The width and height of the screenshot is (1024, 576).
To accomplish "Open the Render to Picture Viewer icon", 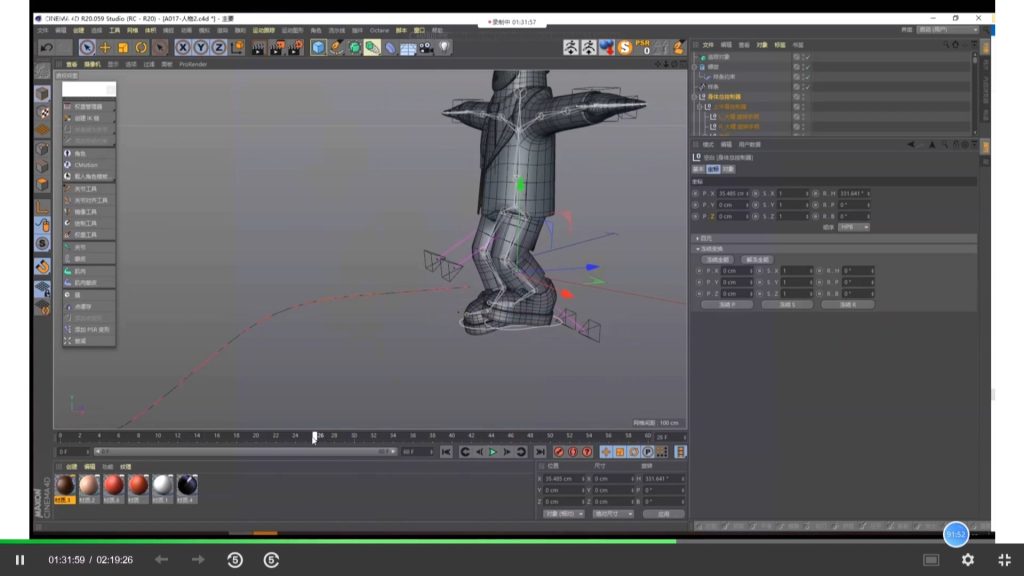I will [x=275, y=47].
